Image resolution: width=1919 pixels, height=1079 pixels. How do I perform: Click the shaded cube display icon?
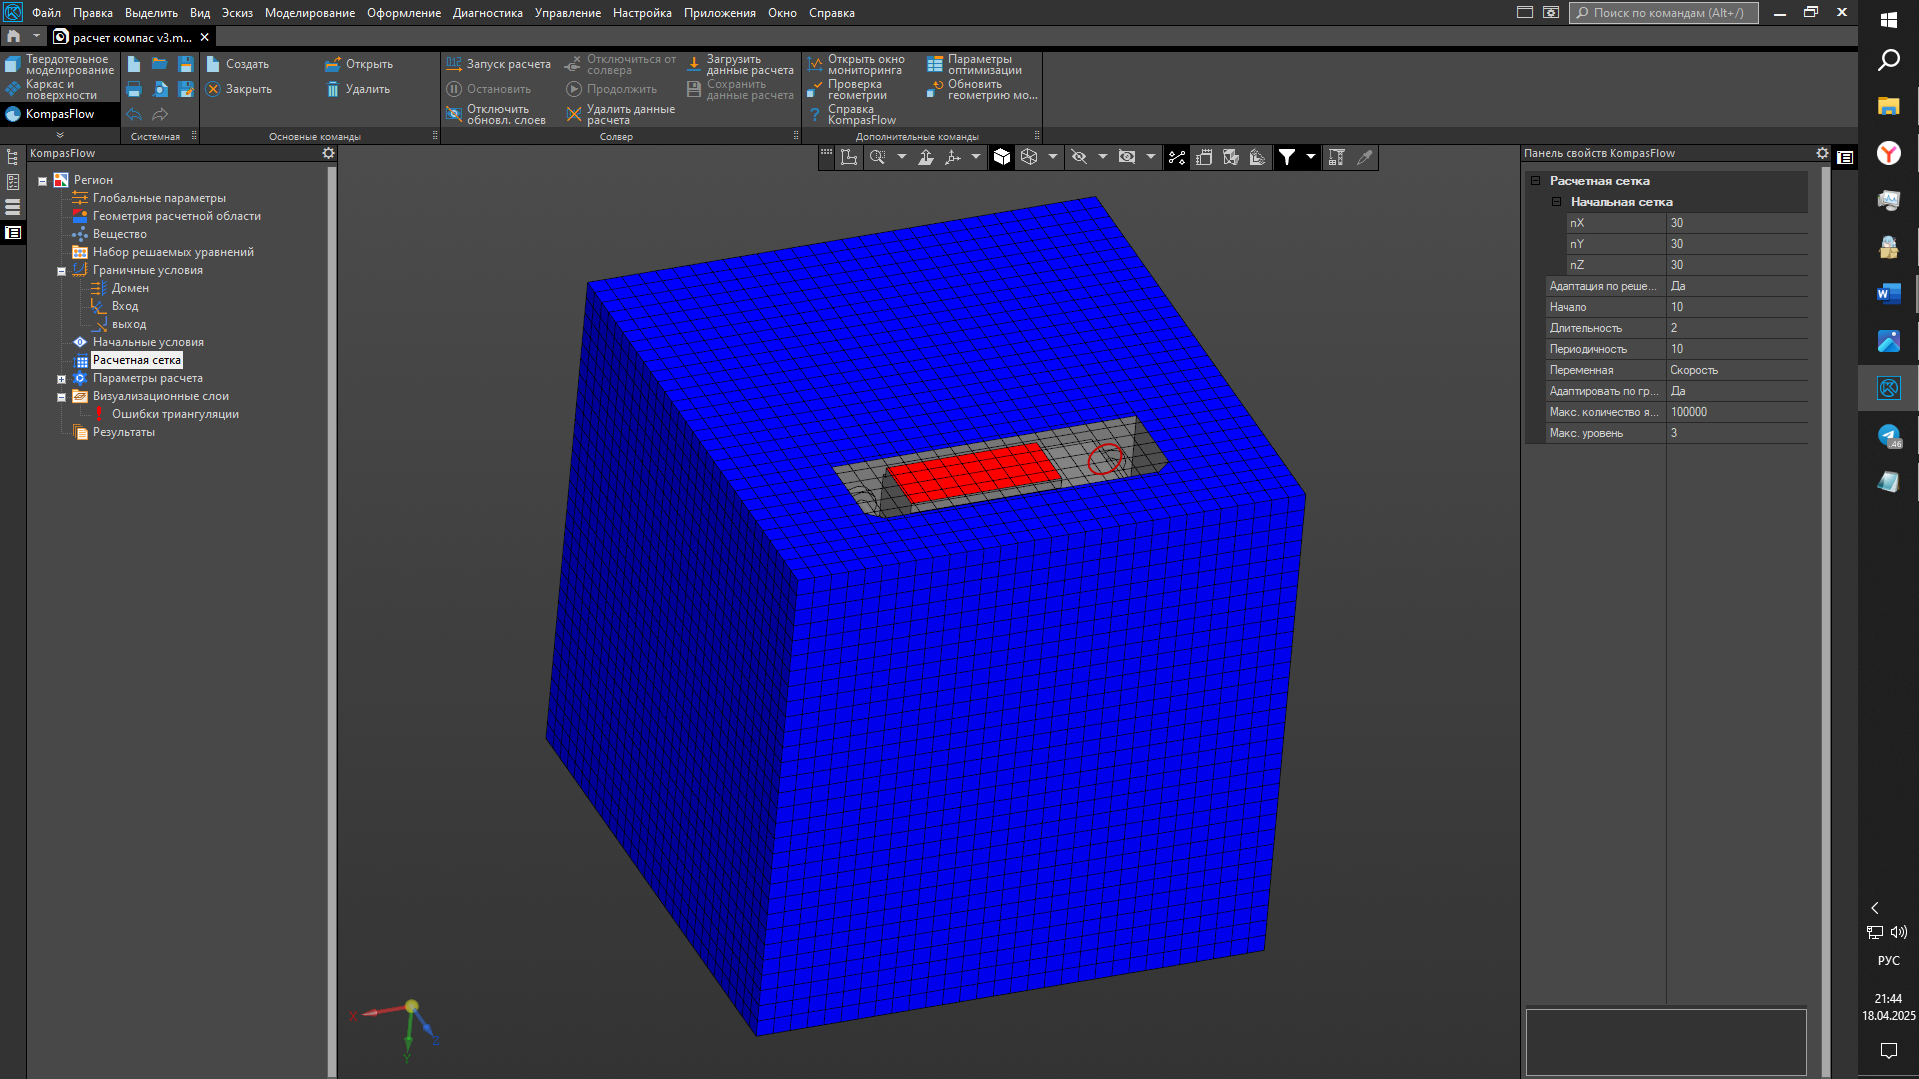point(1002,157)
